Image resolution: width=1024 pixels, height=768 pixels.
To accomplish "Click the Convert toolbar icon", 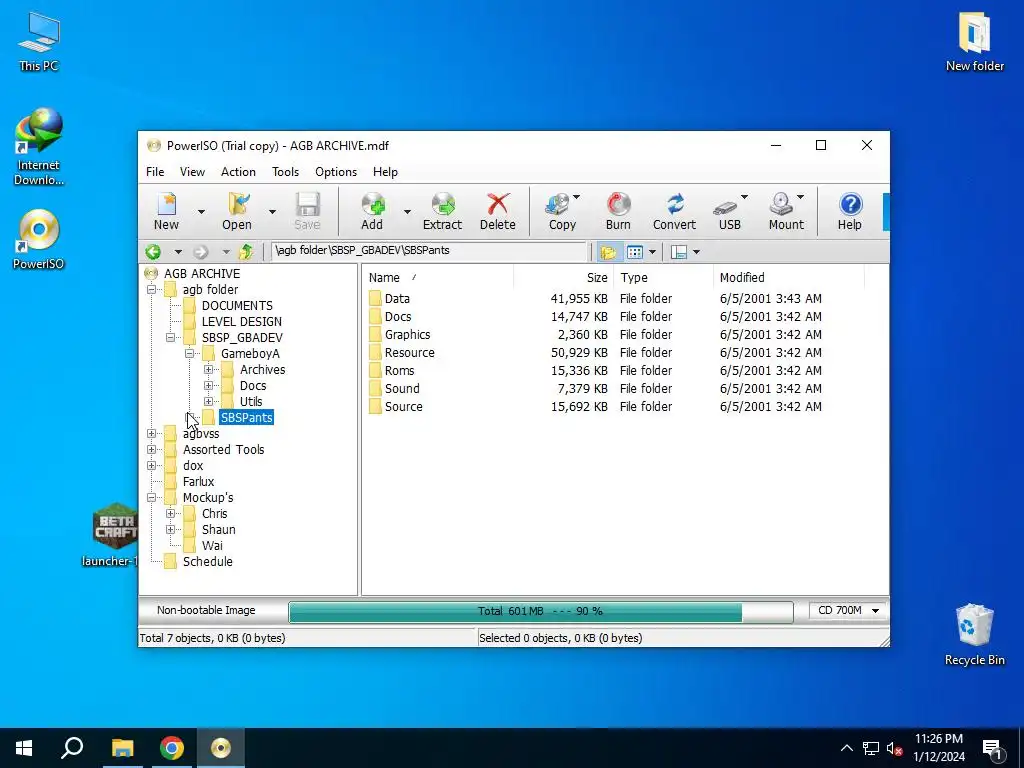I will [x=674, y=211].
